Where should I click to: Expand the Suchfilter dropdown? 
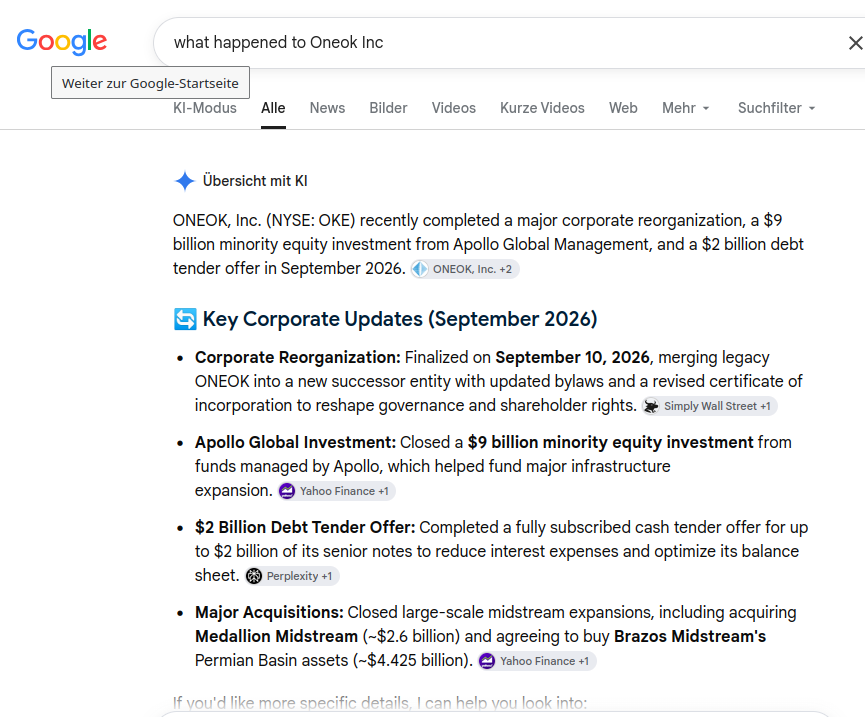(776, 108)
